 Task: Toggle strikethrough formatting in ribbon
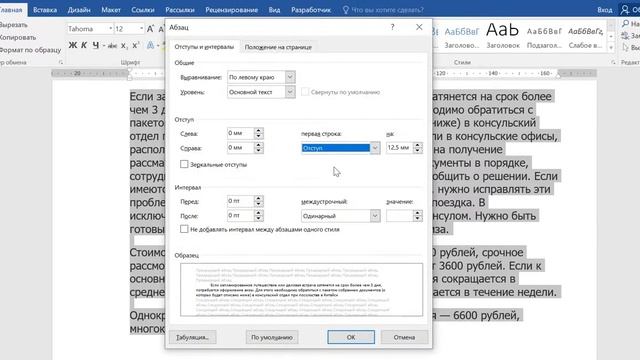click(x=112, y=46)
